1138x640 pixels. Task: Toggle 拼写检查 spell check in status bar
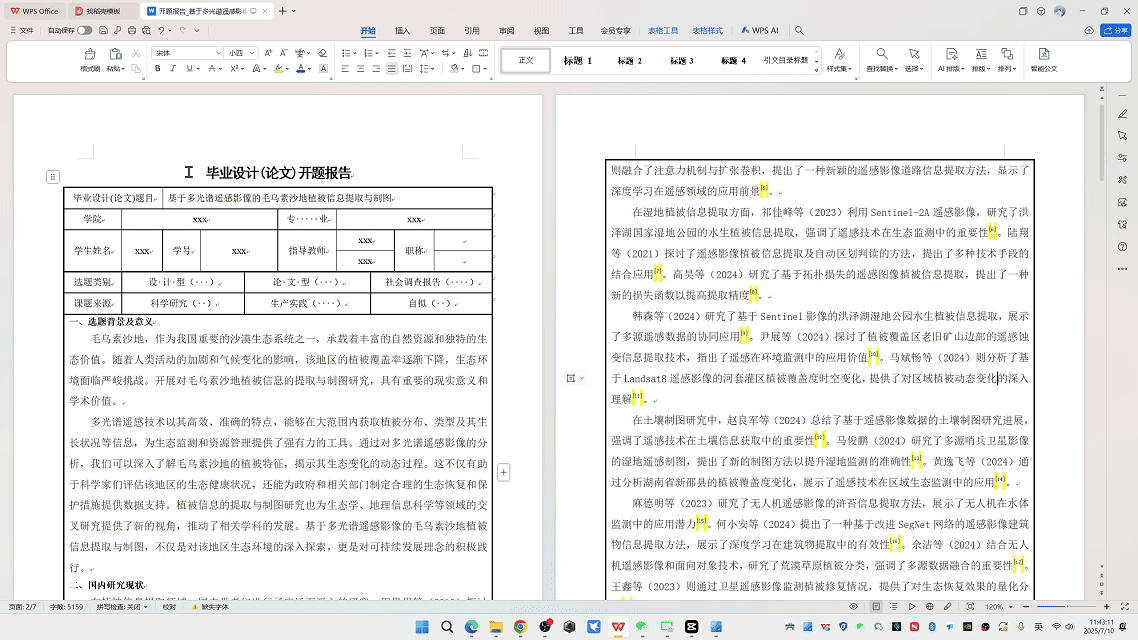point(118,607)
